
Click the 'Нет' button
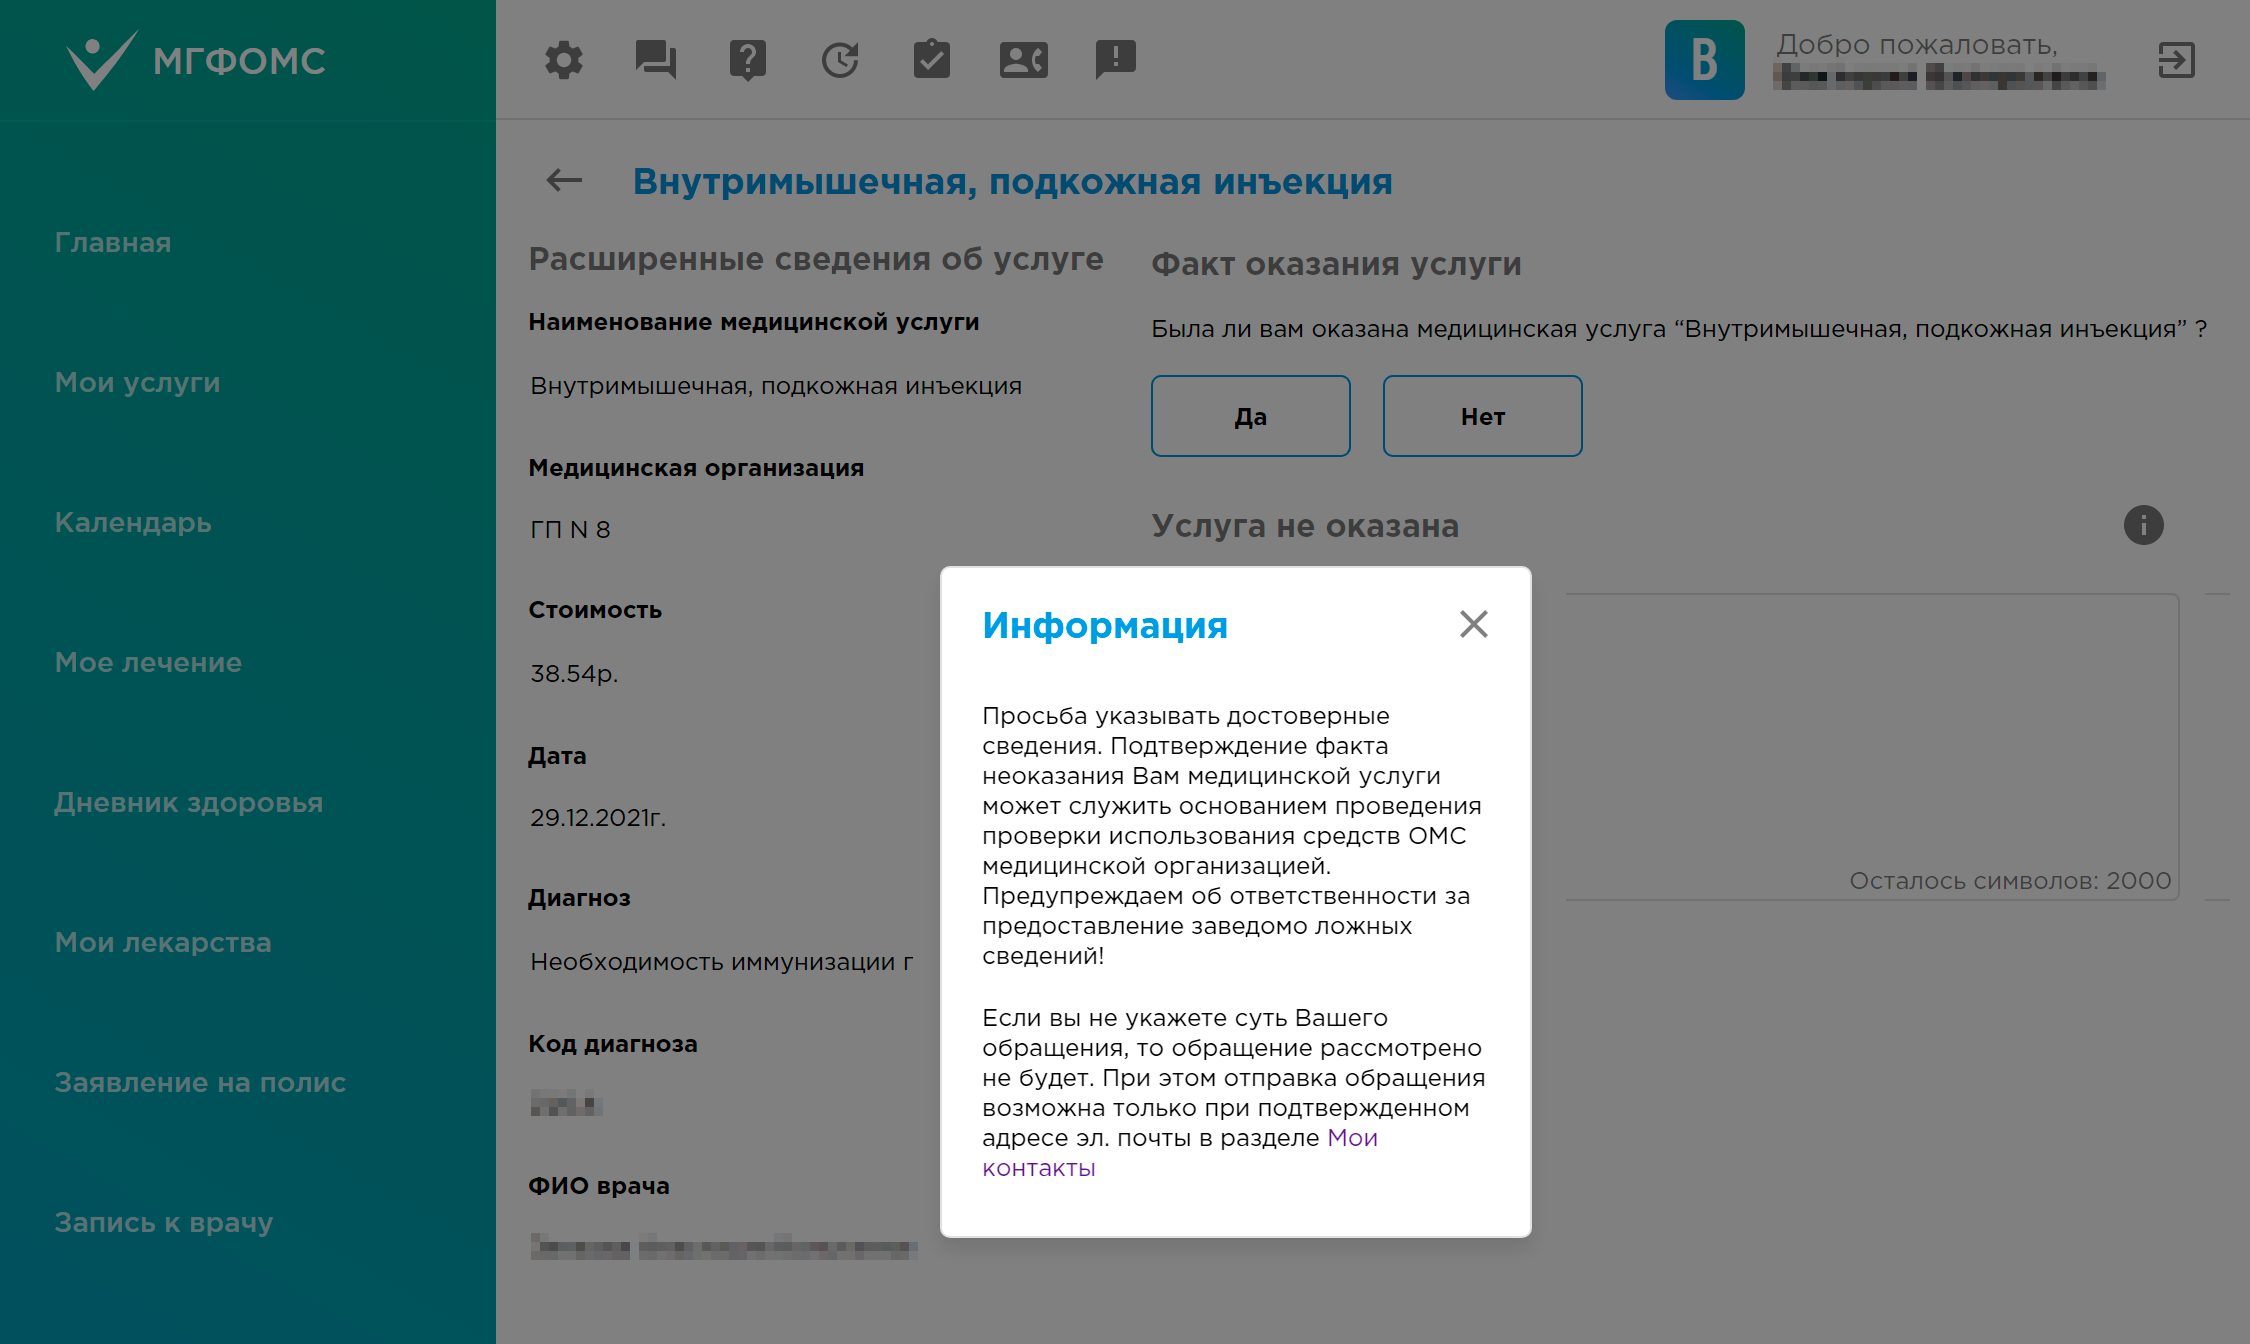click(1483, 416)
